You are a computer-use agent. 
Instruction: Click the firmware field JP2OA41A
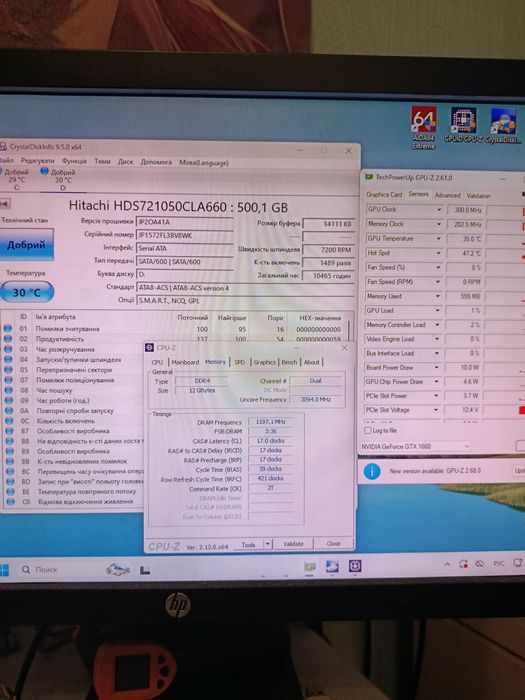tap(184, 222)
